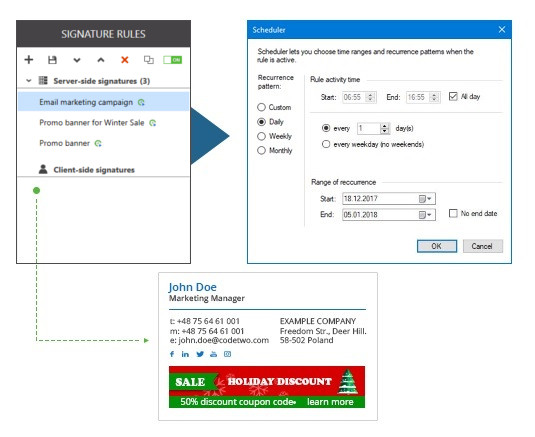Click the john.doe@codetwo.com email address

pyautogui.click(x=223, y=340)
